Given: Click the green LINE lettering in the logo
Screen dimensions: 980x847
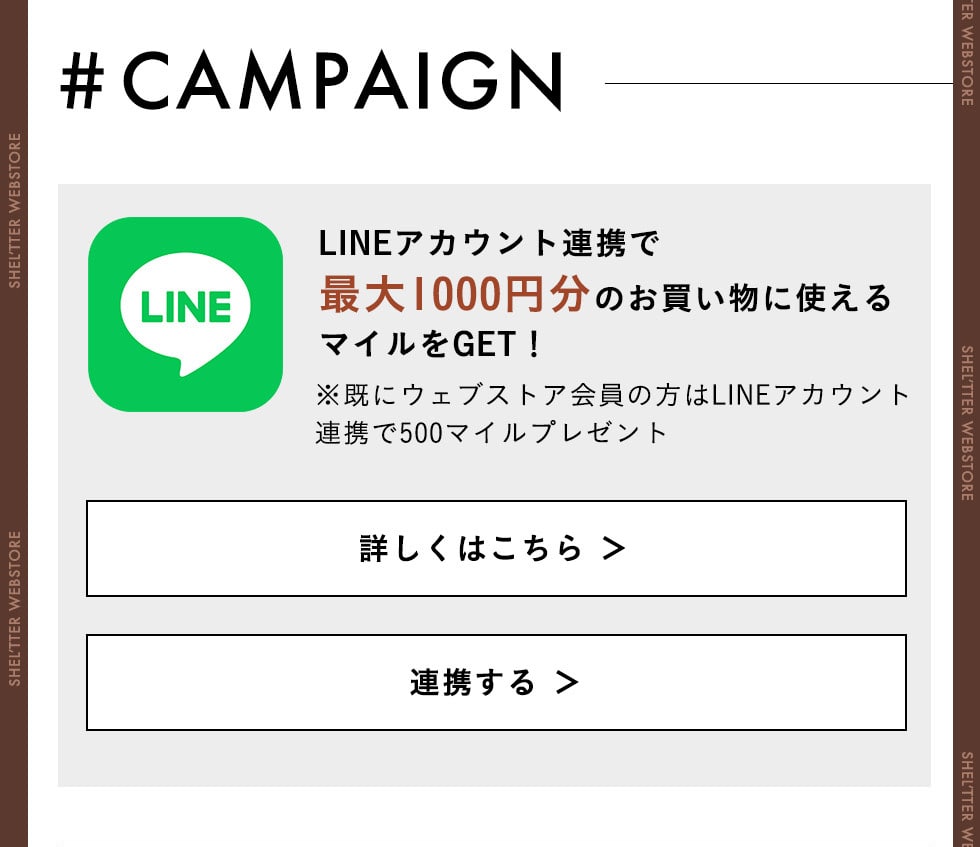Looking at the screenshot, I should point(186,307).
